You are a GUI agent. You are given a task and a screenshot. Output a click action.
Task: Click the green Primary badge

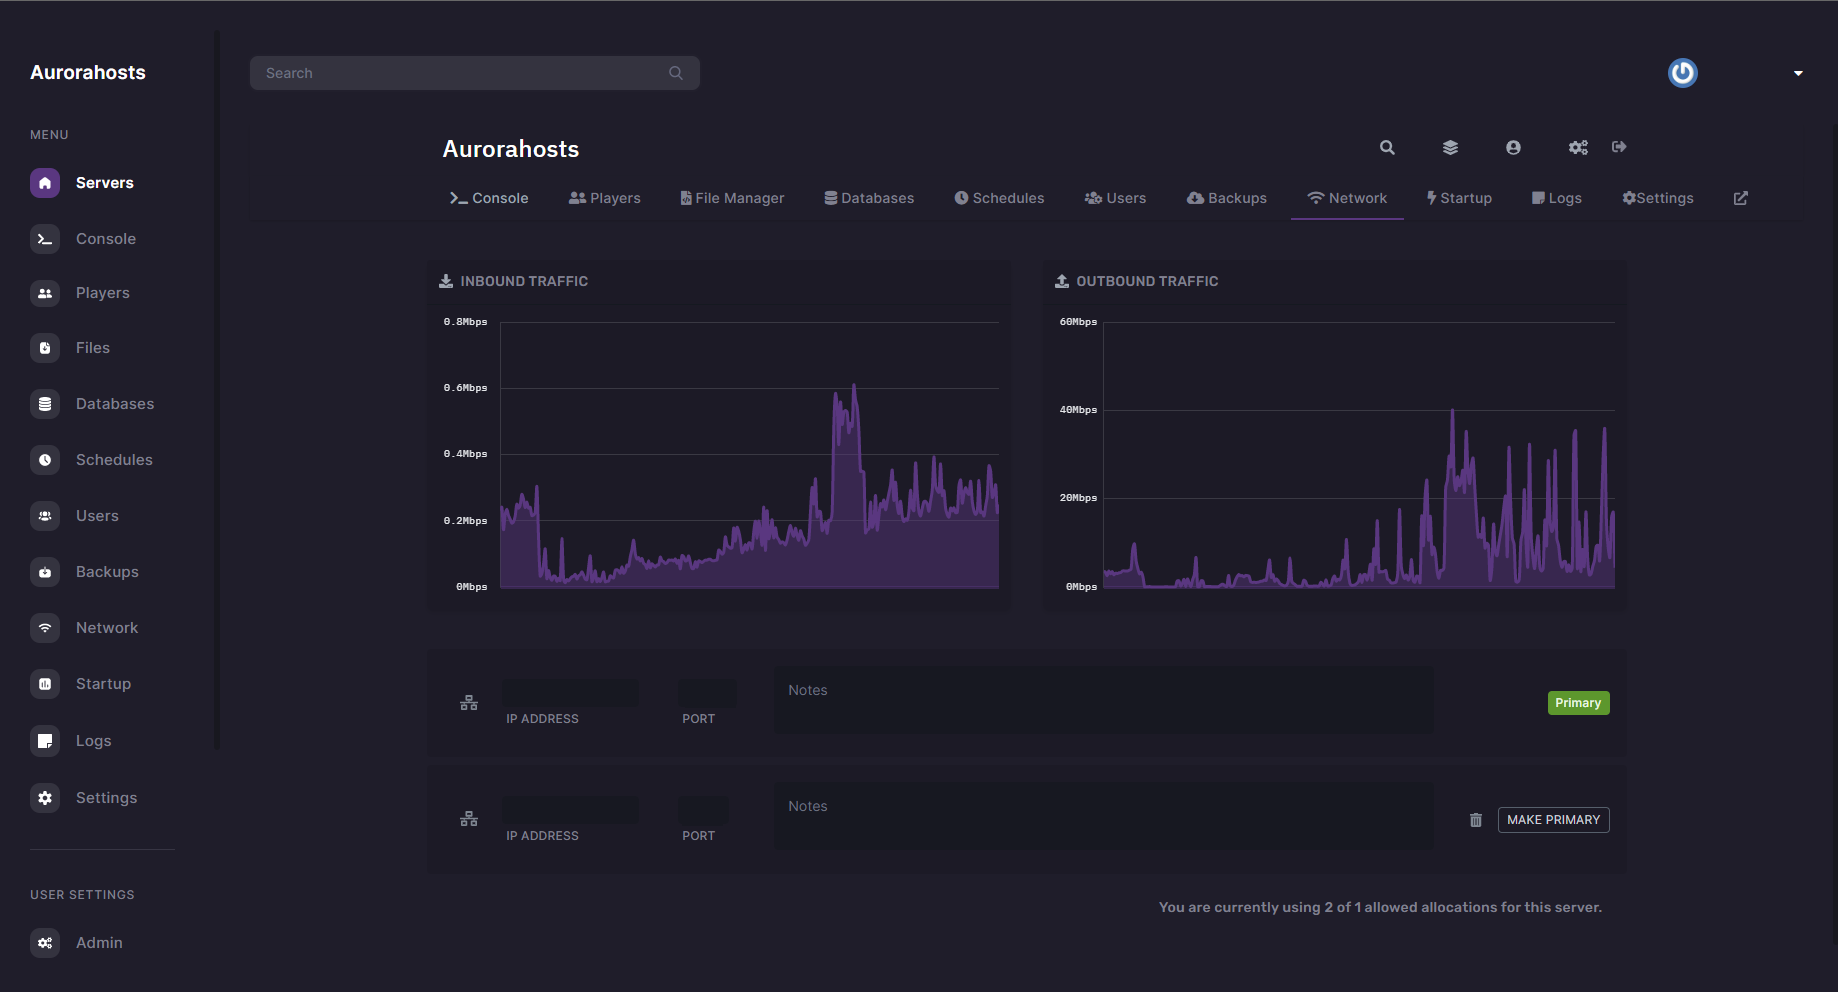1578,702
